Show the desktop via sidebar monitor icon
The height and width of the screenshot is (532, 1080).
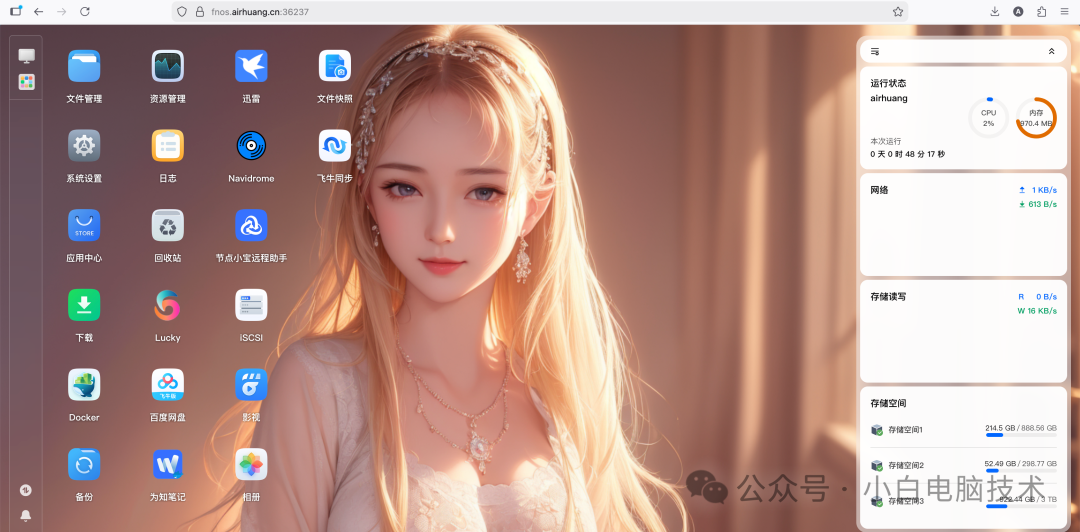(26, 55)
